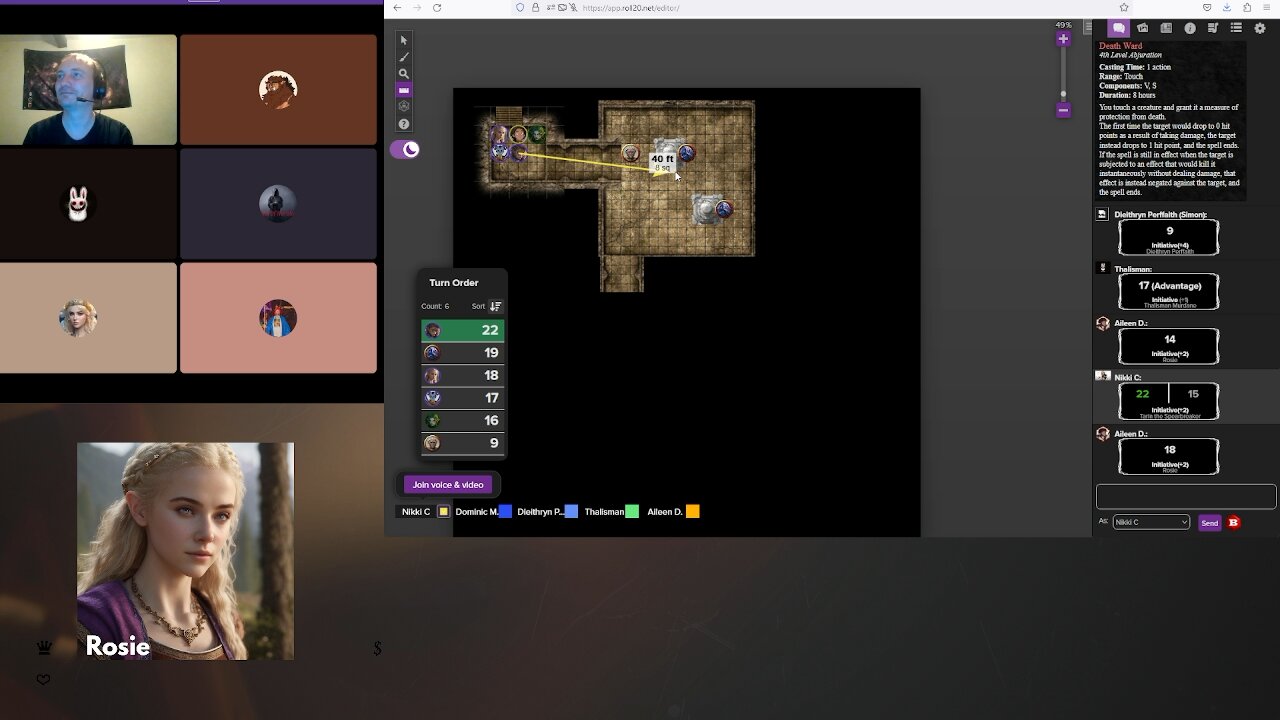1280x720 pixels.
Task: Click the Rosie character portrait
Action: tap(186, 551)
